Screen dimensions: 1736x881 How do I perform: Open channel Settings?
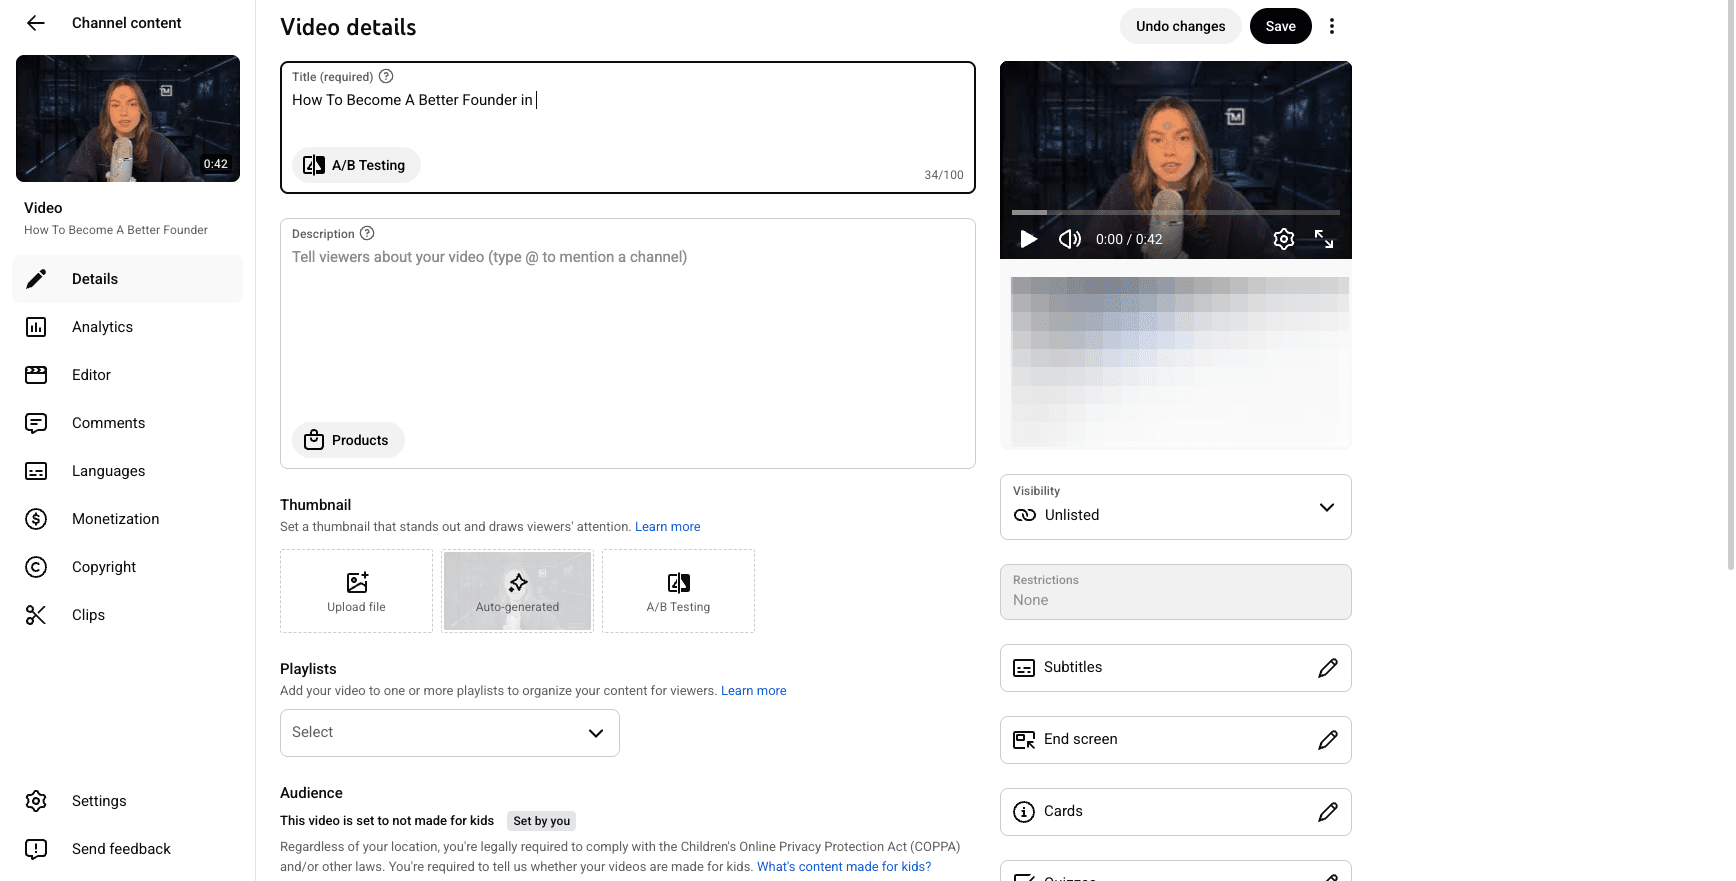(x=127, y=801)
